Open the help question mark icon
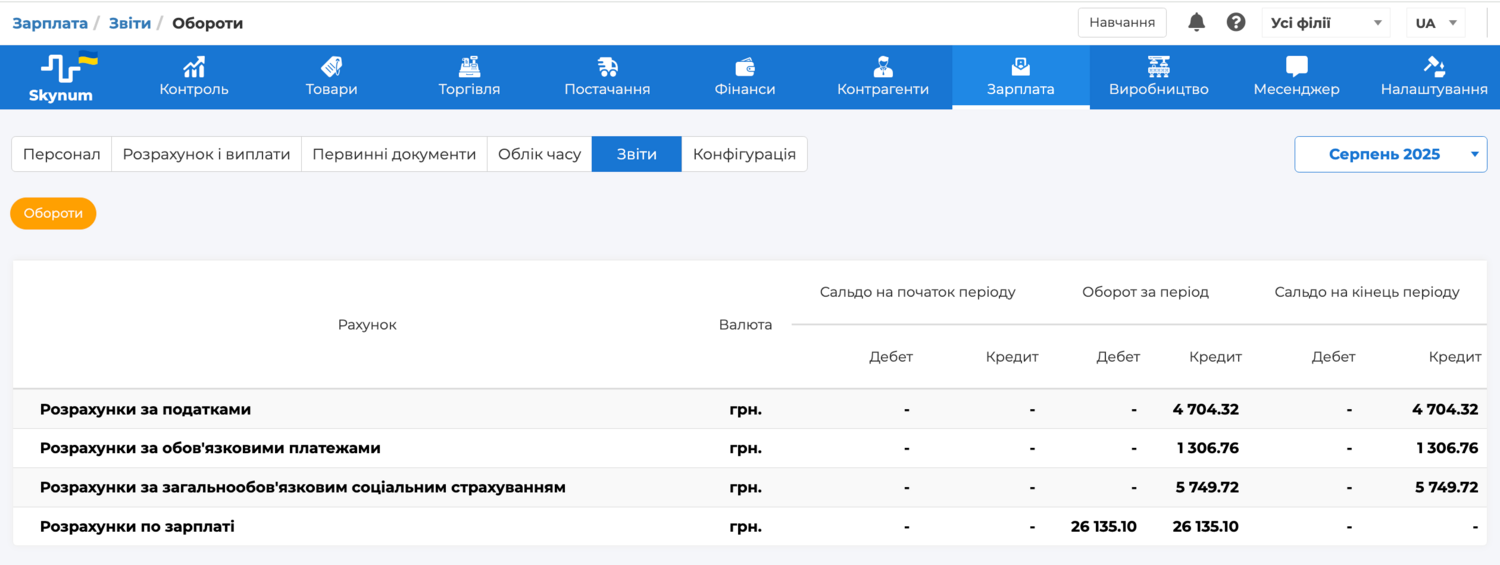 [1236, 22]
